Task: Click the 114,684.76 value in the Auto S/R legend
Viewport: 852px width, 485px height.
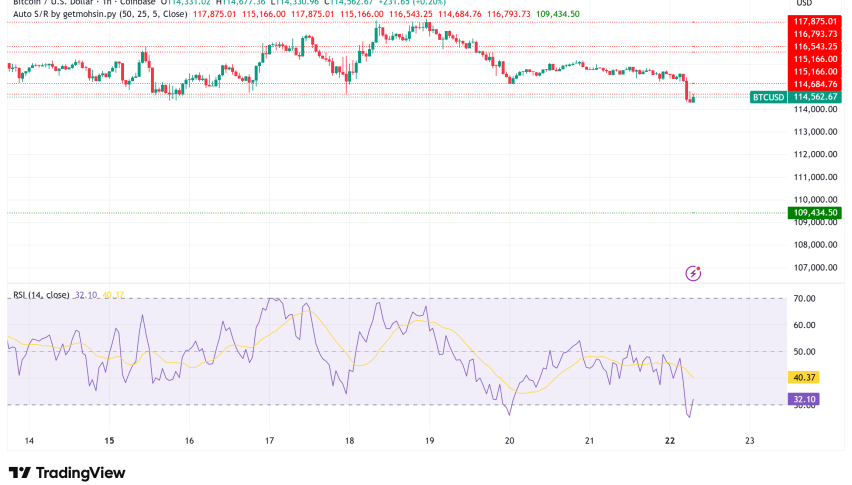Action: pyautogui.click(x=460, y=14)
